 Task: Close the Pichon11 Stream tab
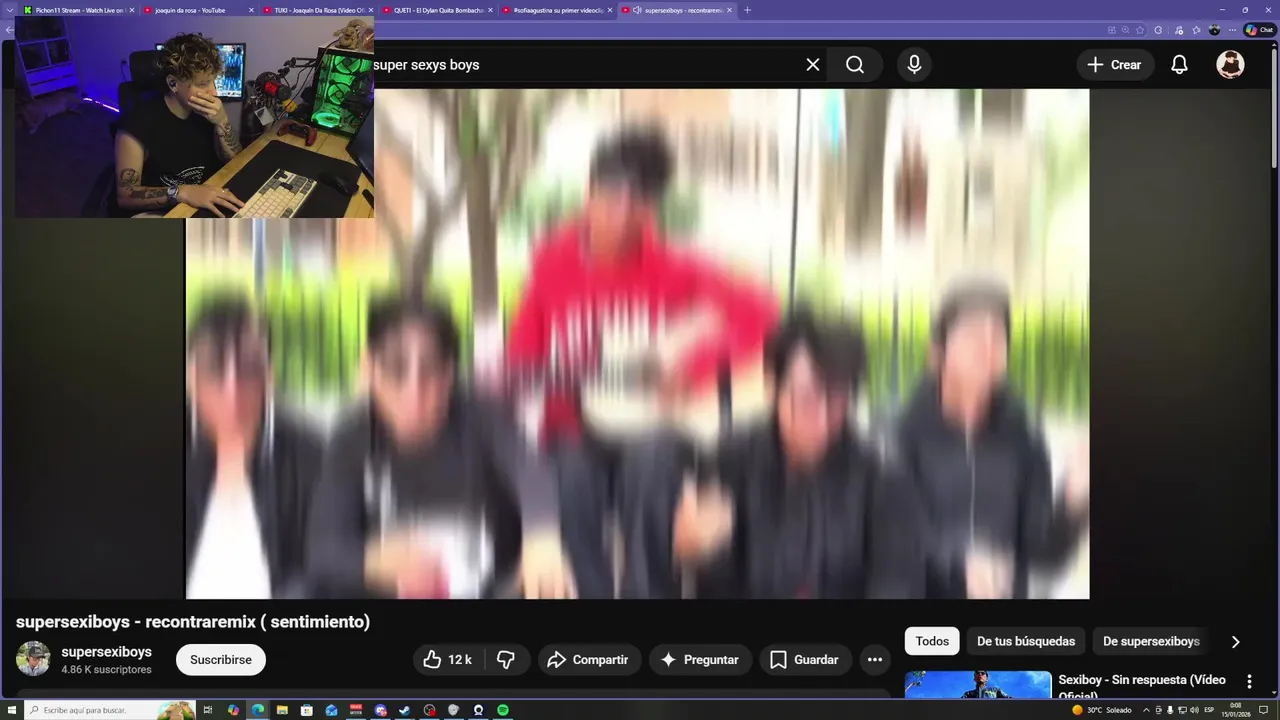click(131, 10)
